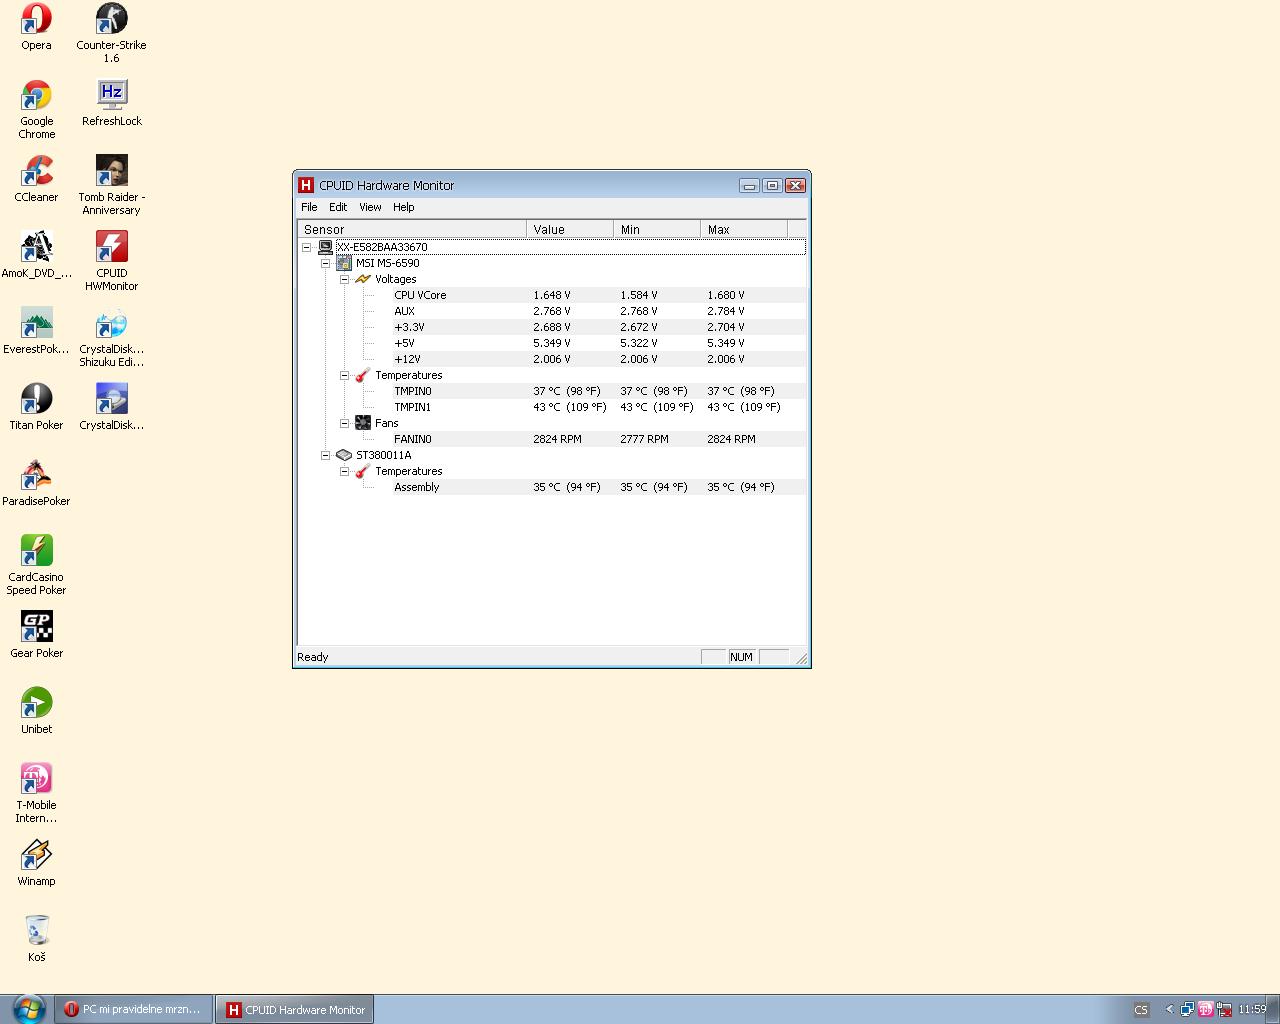
Task: Click the CCleaner desktop shortcut
Action: coord(36,179)
